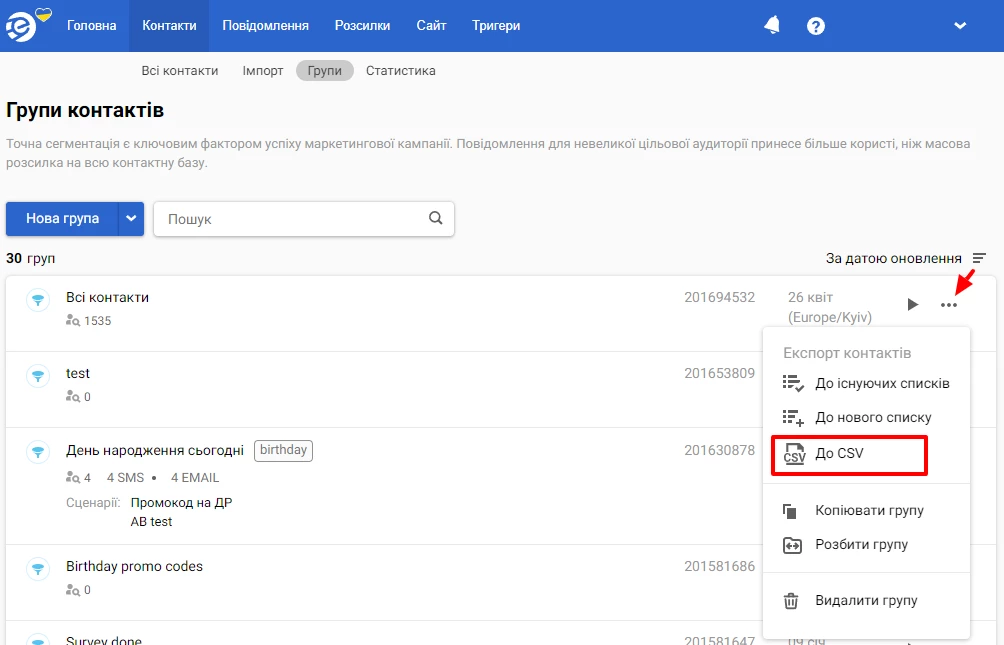This screenshot has width=1004, height=645.
Task: Click the trash icon for delete group
Action: 791,601
